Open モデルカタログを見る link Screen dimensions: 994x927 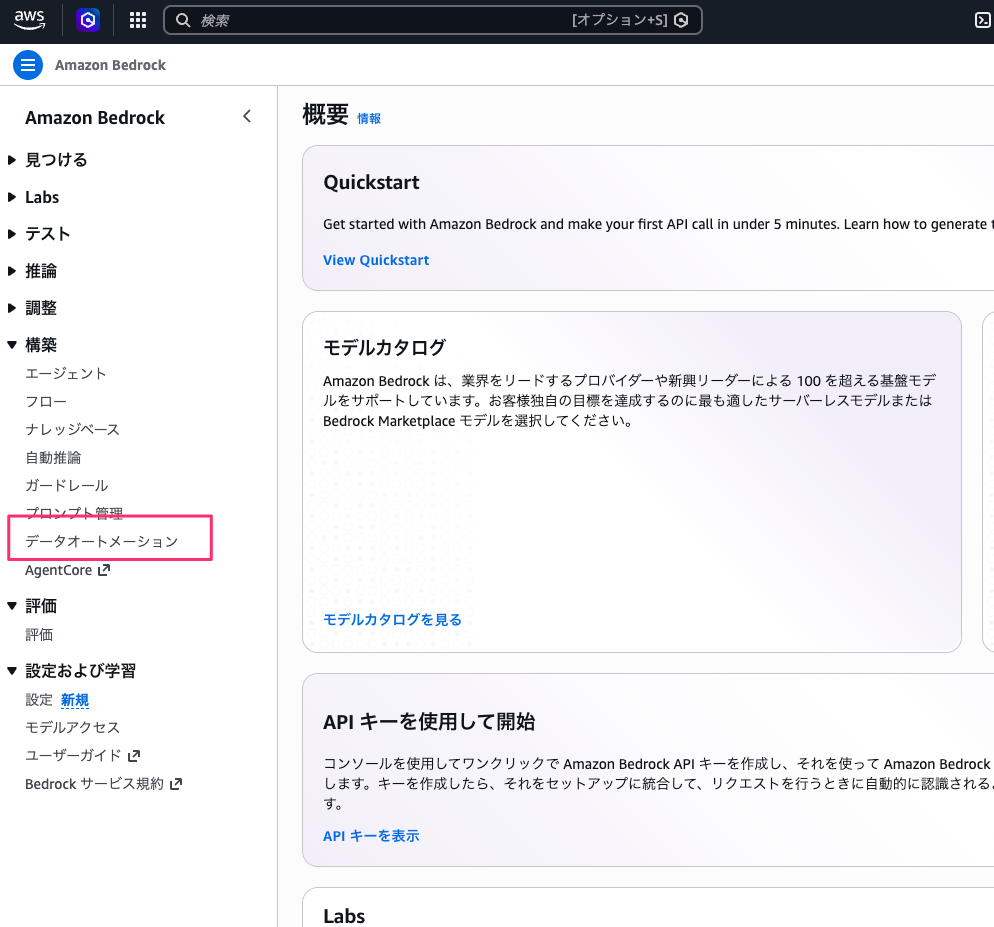(x=390, y=619)
